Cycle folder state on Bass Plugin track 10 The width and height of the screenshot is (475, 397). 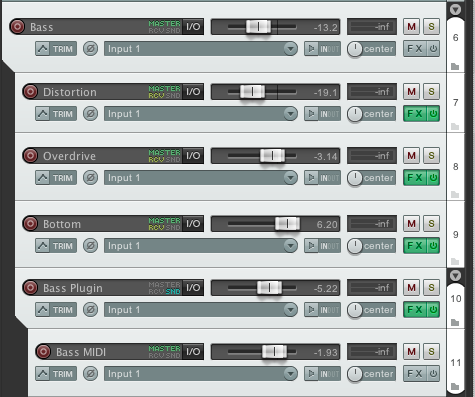pos(455,322)
